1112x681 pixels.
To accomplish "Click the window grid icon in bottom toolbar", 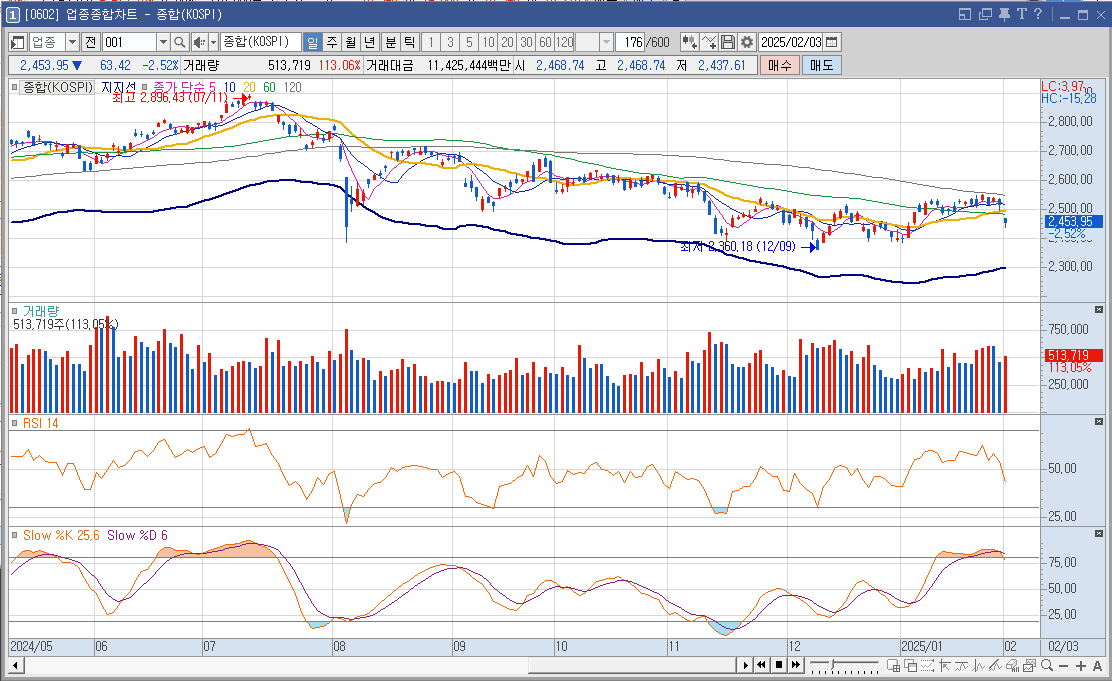I will 894,665.
